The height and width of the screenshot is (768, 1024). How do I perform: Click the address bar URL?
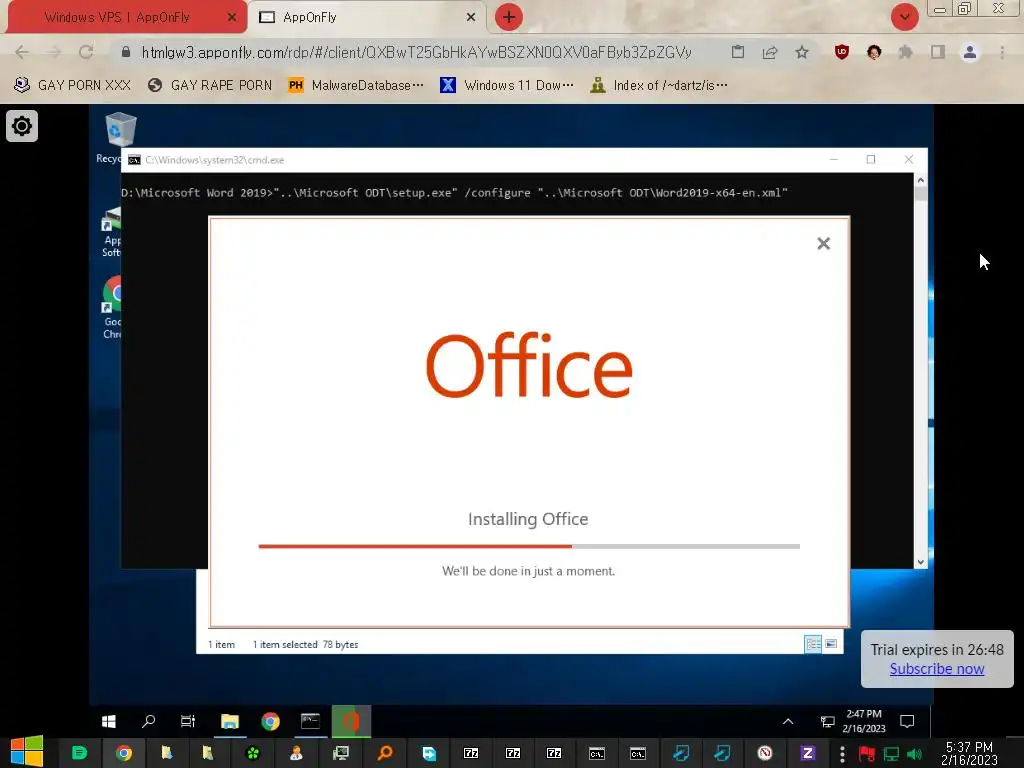(417, 52)
